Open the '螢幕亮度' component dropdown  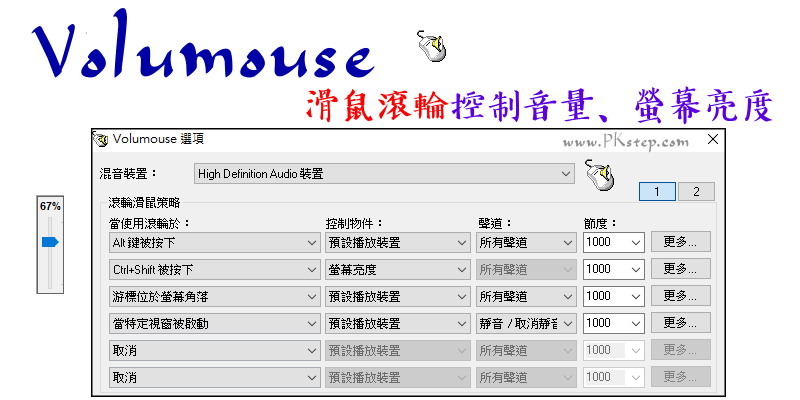[397, 269]
